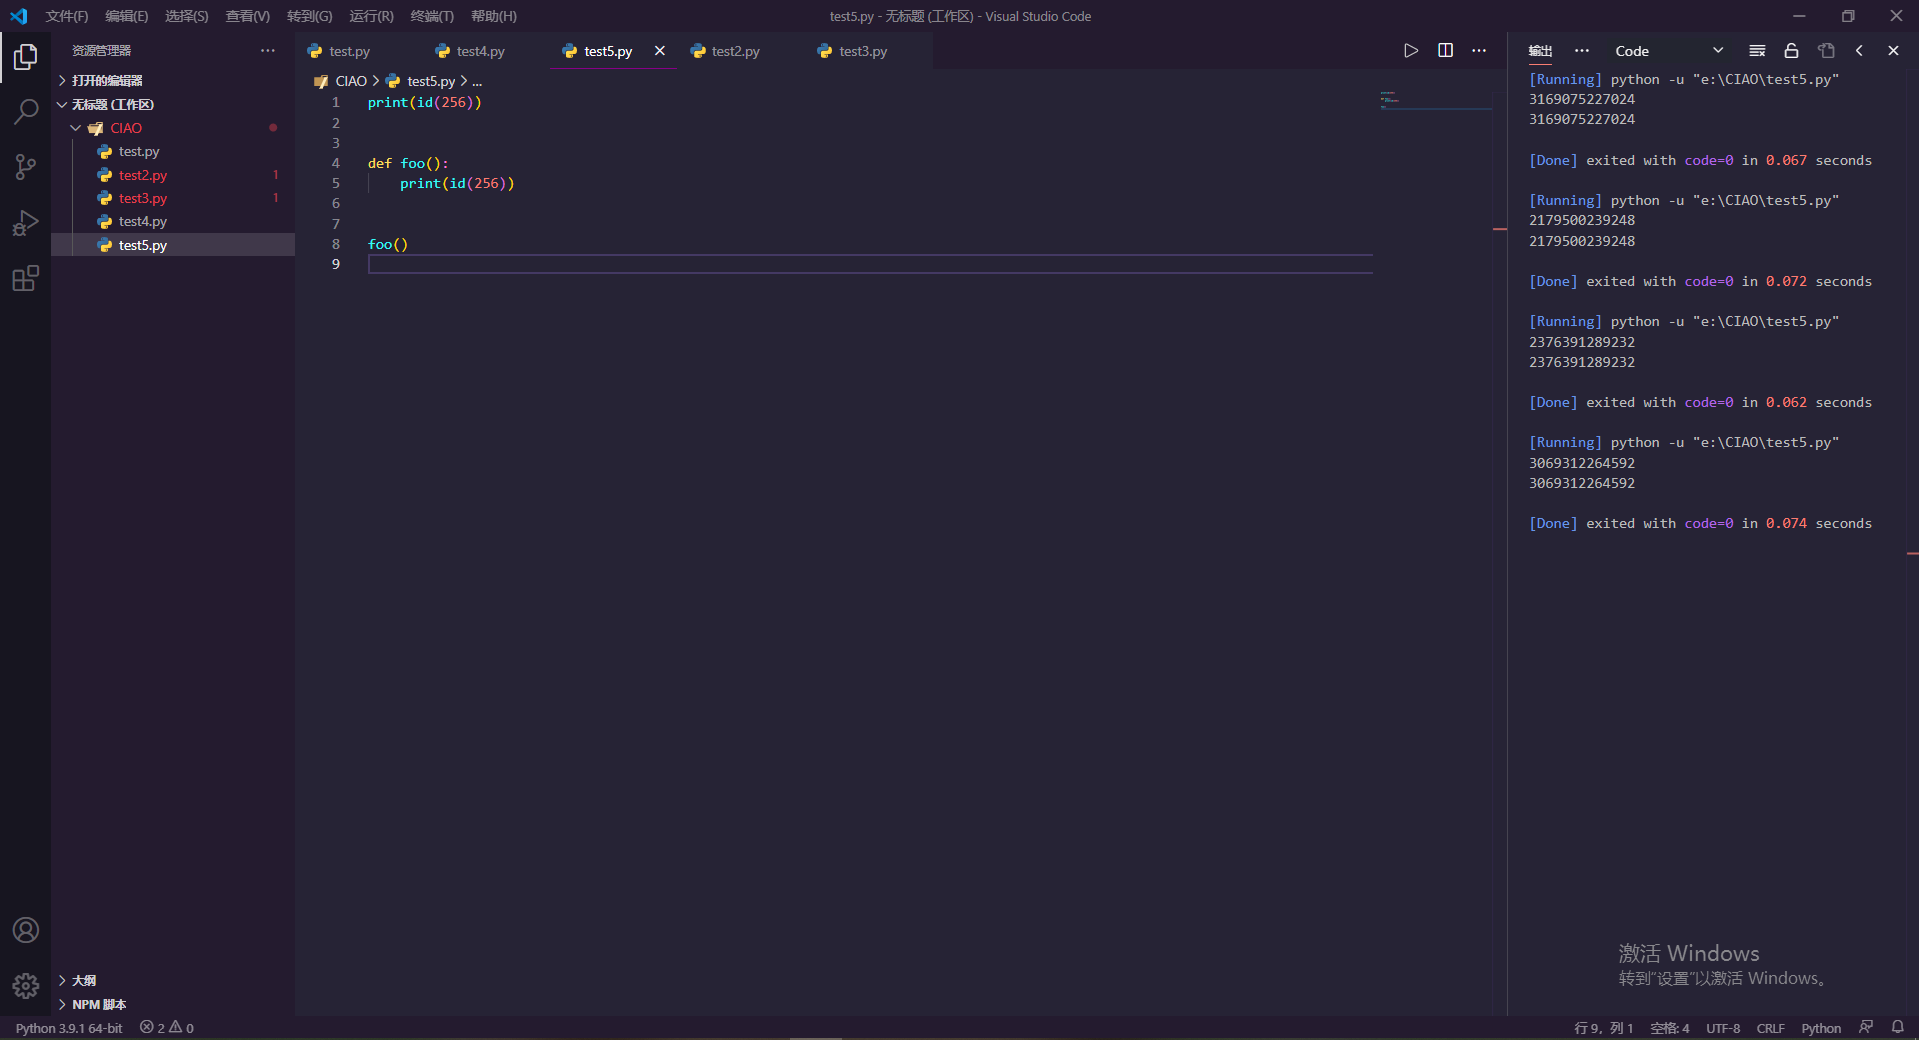The width and height of the screenshot is (1919, 1040).
Task: Change the UTF-8 file encoding
Action: point(1723,1028)
